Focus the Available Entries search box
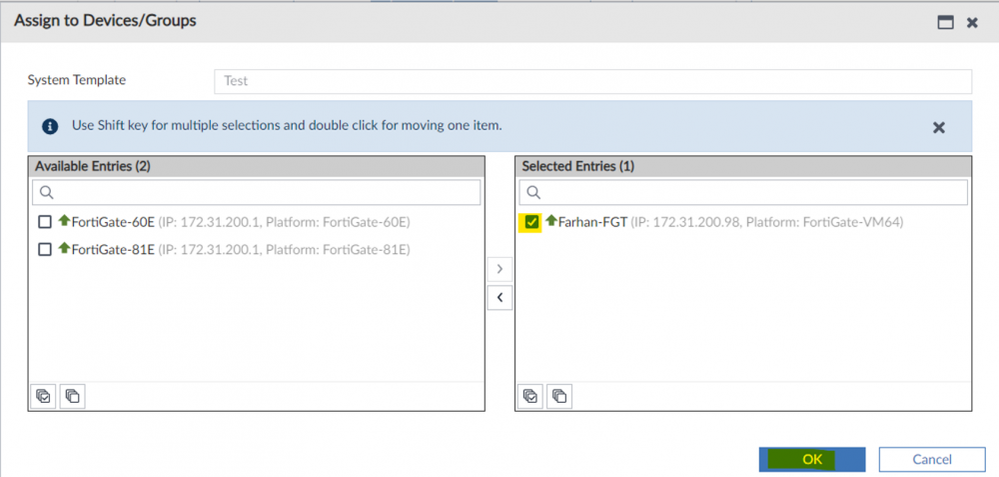Image resolution: width=999 pixels, height=477 pixels. click(x=265, y=192)
